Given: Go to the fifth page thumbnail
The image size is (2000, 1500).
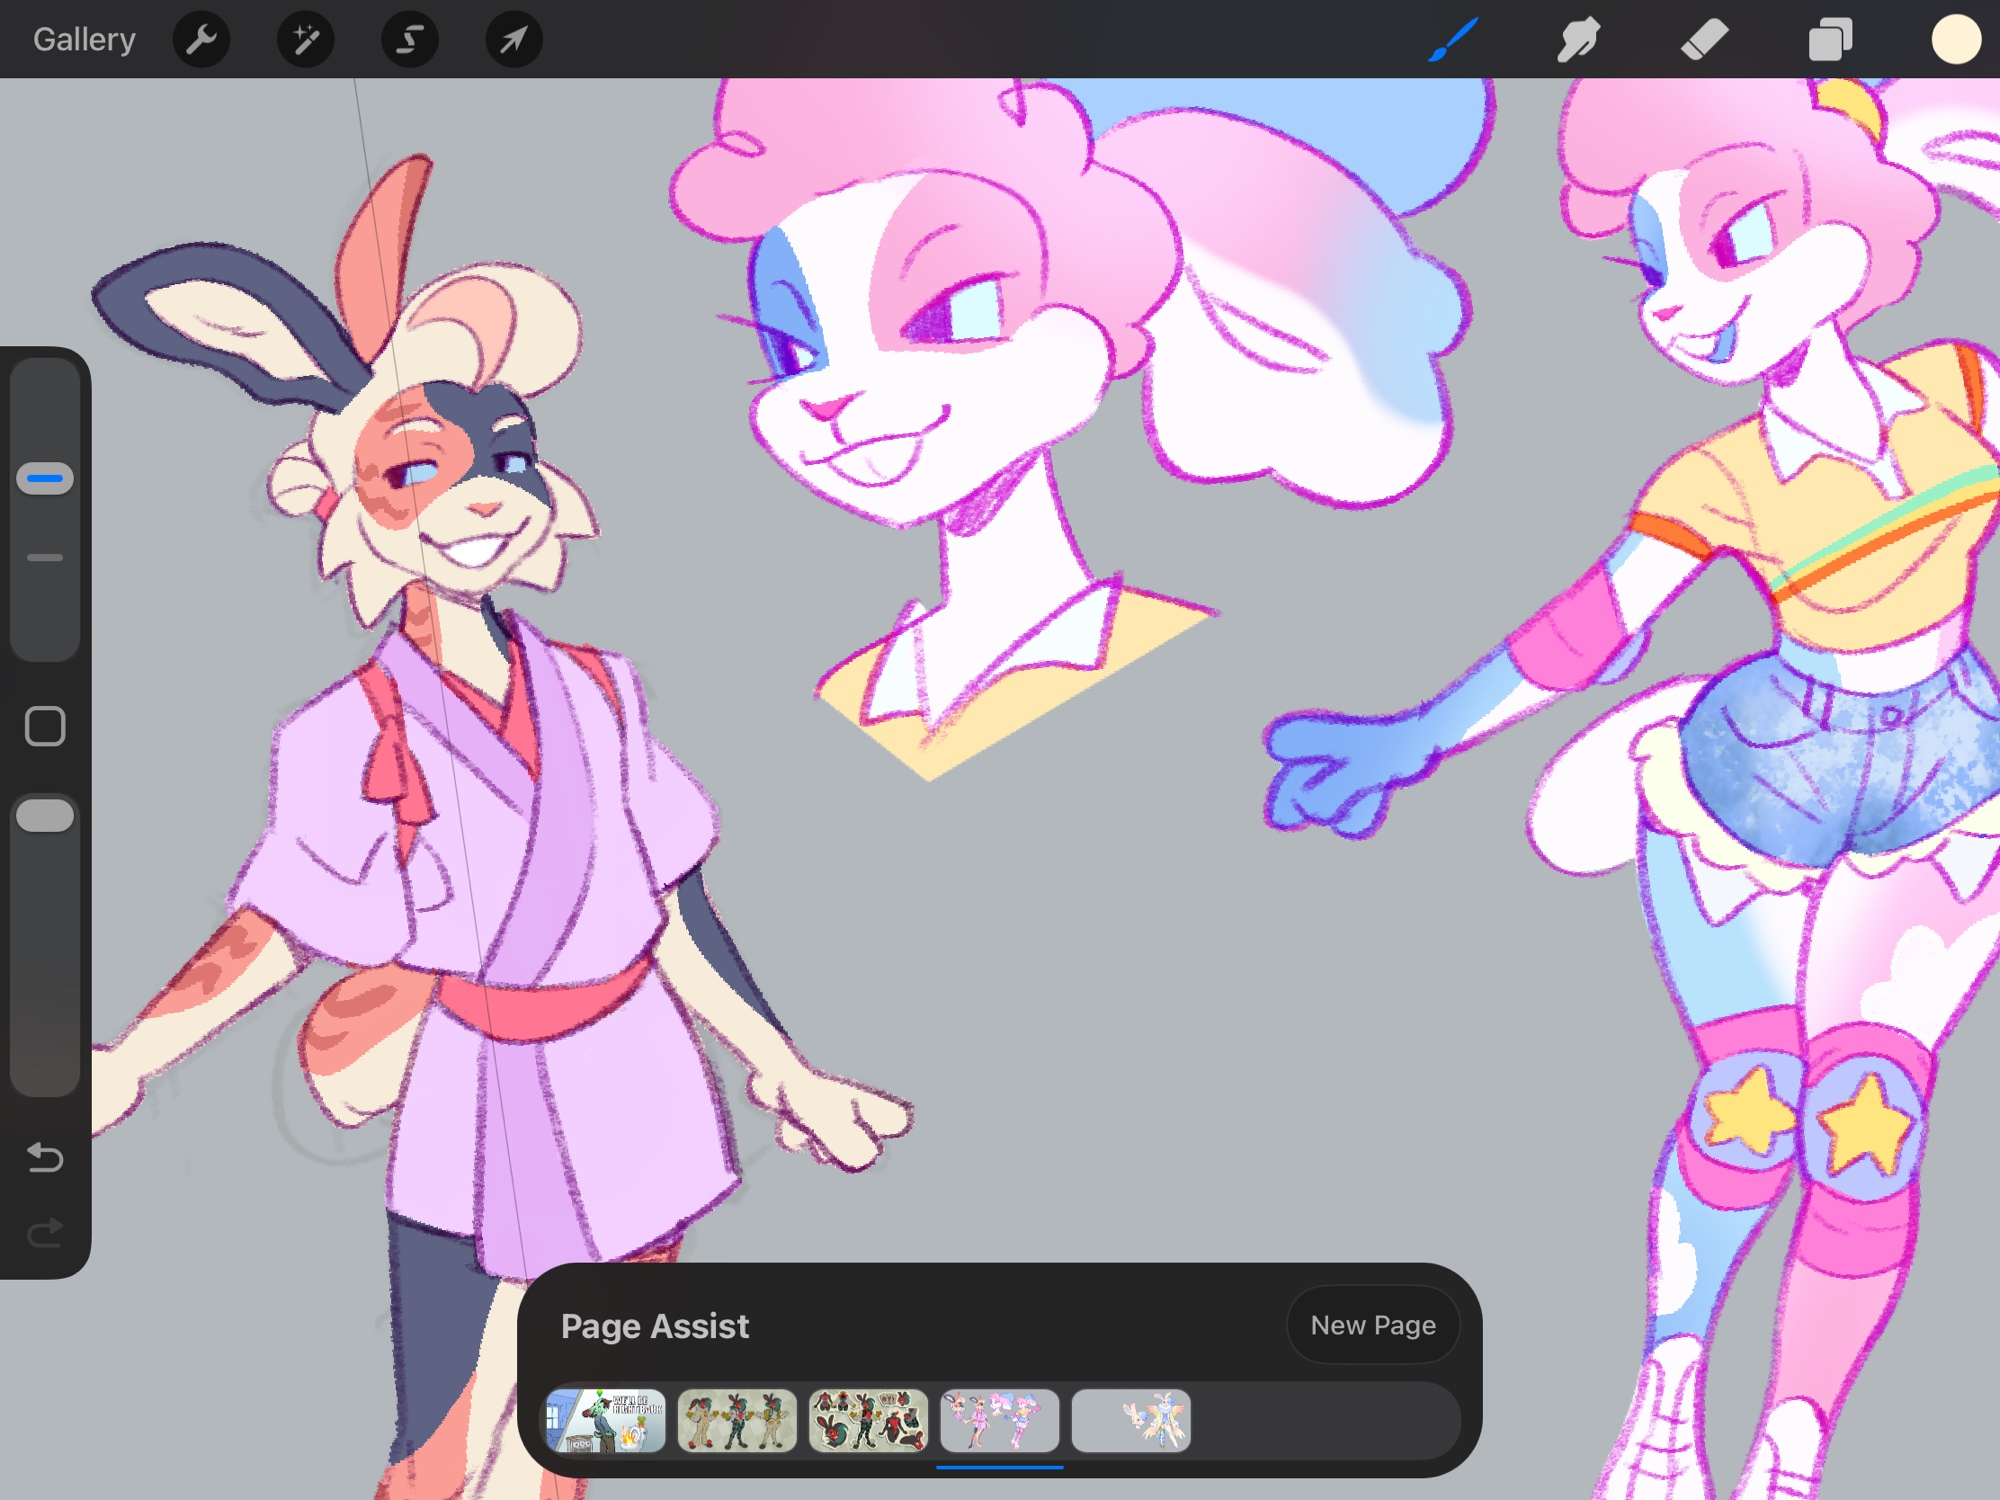Looking at the screenshot, I should 1131,1420.
